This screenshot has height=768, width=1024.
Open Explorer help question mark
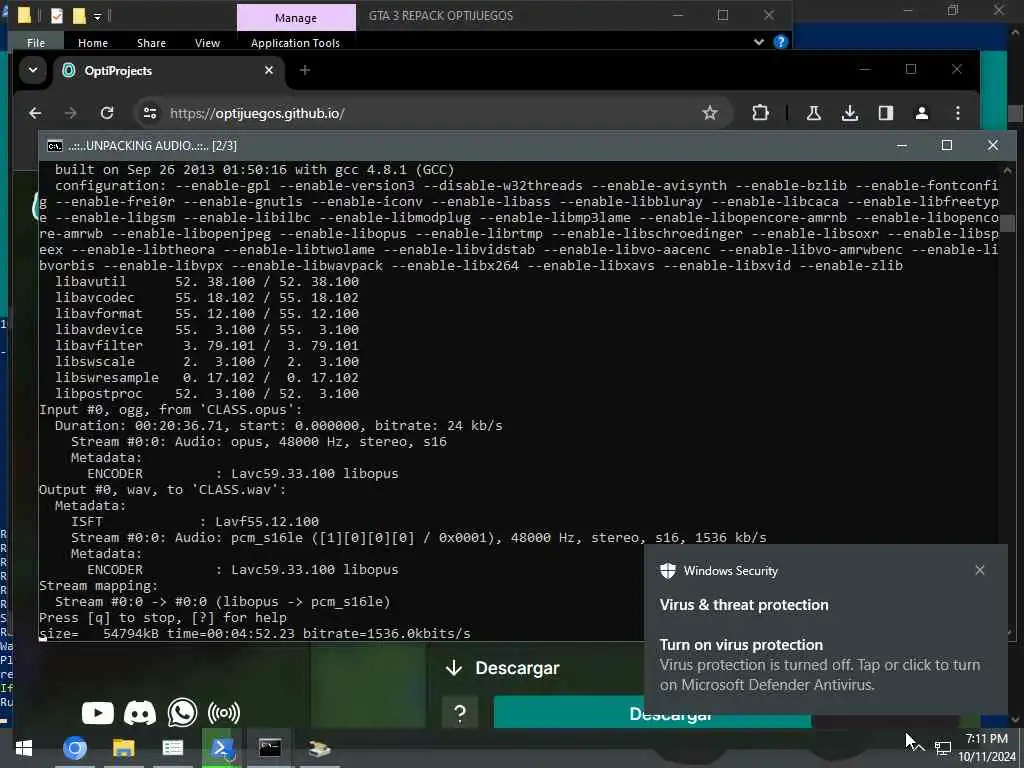click(780, 42)
